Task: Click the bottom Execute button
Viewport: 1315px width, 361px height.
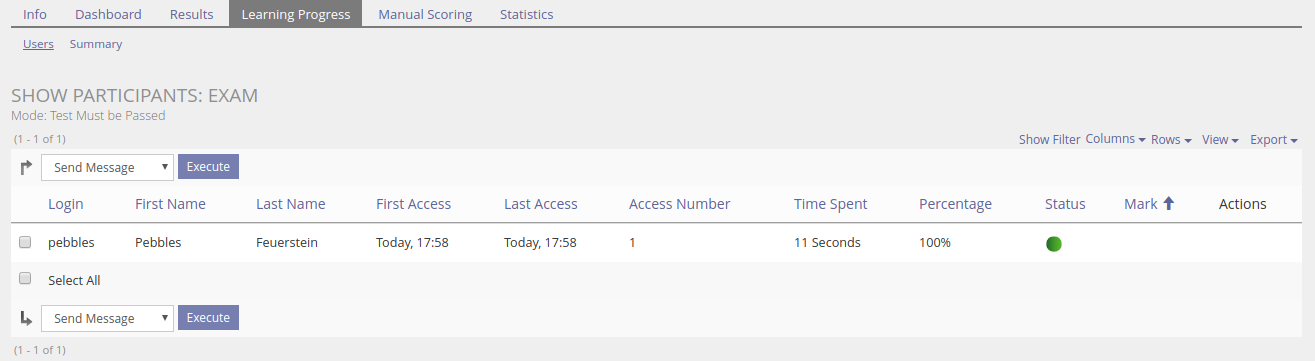Action: click(x=208, y=317)
